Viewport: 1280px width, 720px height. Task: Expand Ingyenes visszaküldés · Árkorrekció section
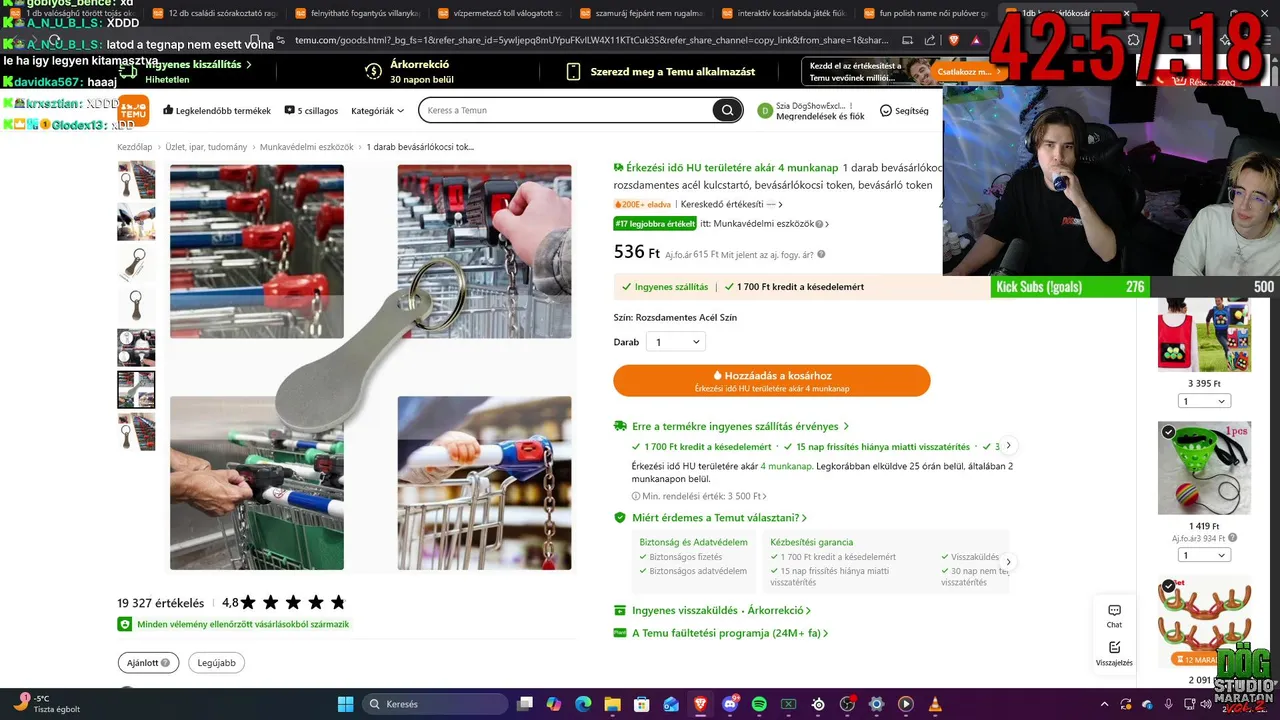click(721, 610)
